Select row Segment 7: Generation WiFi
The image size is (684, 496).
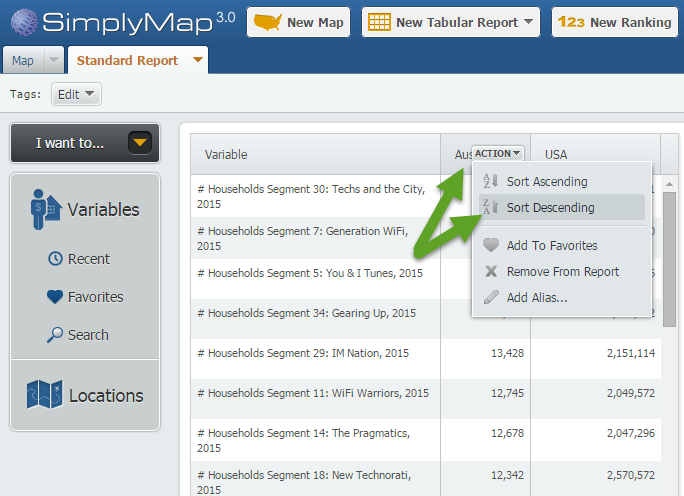pyautogui.click(x=315, y=238)
